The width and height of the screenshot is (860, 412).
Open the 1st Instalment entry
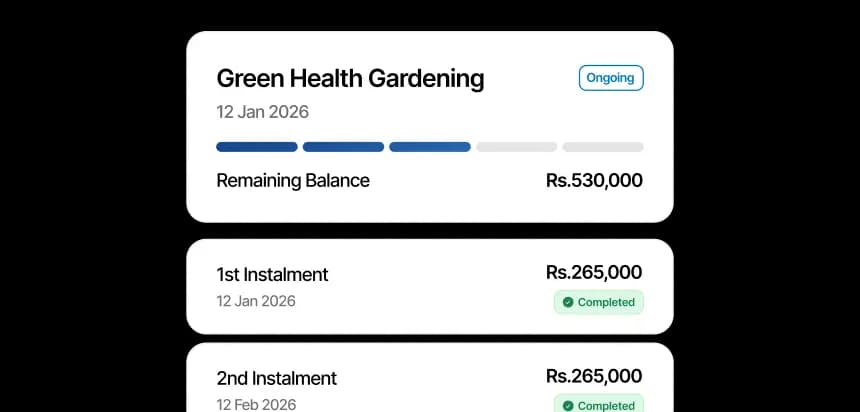point(272,274)
